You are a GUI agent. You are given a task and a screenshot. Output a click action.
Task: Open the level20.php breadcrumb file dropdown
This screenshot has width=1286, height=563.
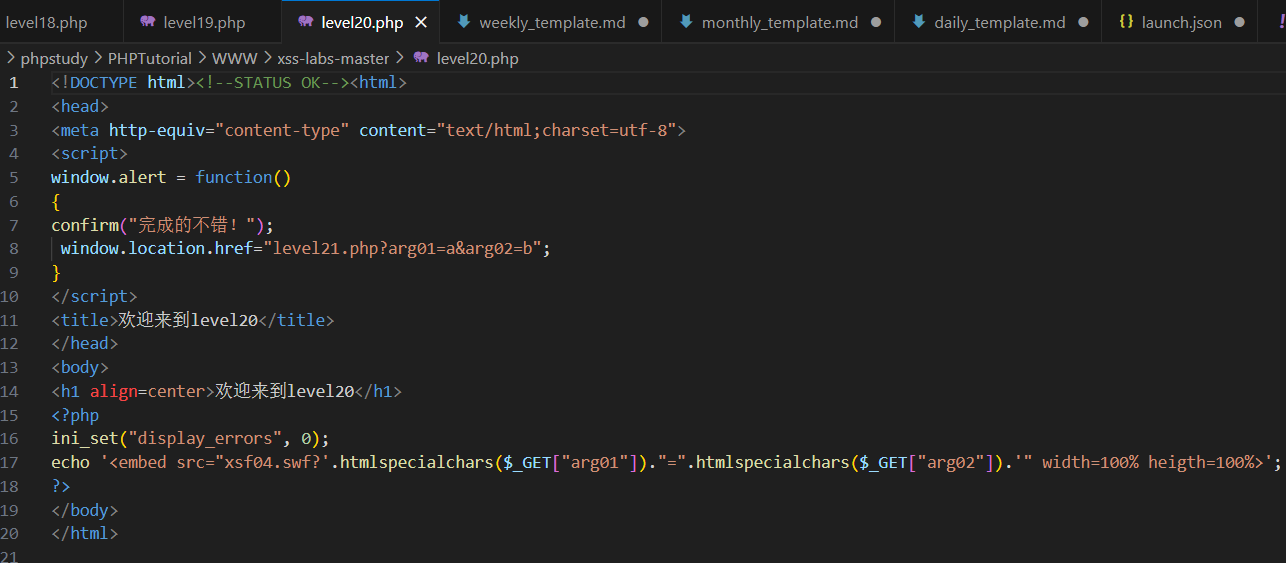point(477,58)
